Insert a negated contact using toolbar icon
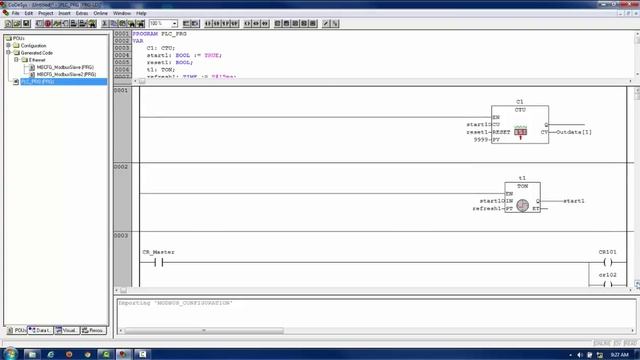Screen dimensions: 640x360 217,24
